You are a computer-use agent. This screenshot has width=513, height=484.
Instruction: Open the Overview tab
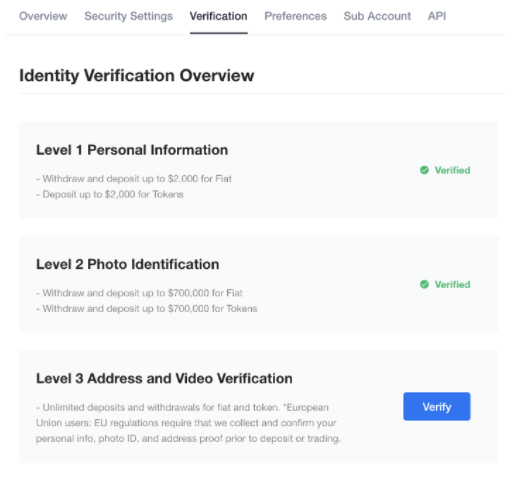coord(43,16)
